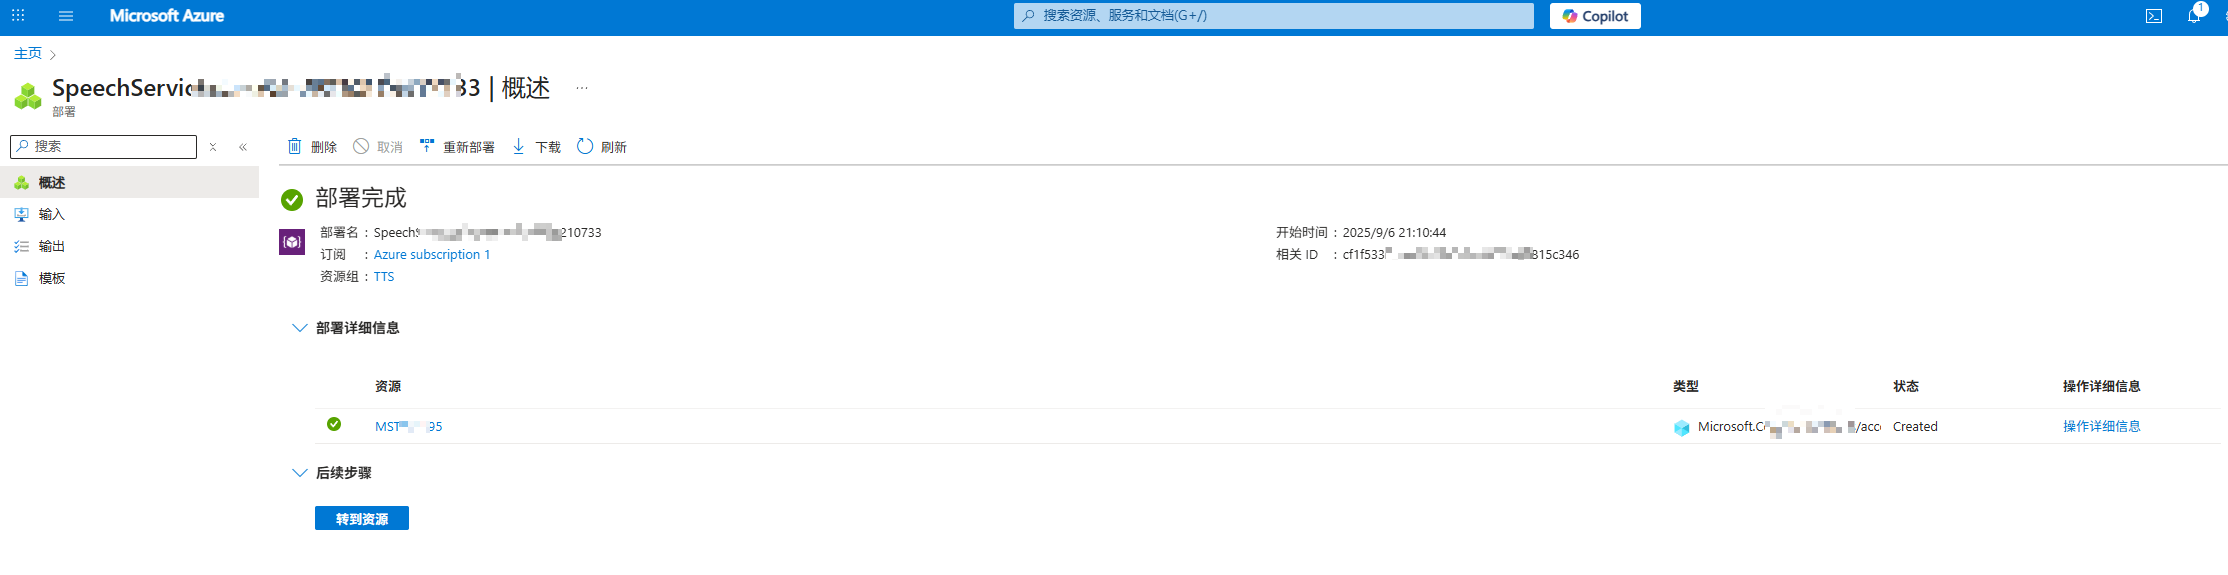Click the 状态 column header

[x=1906, y=387]
